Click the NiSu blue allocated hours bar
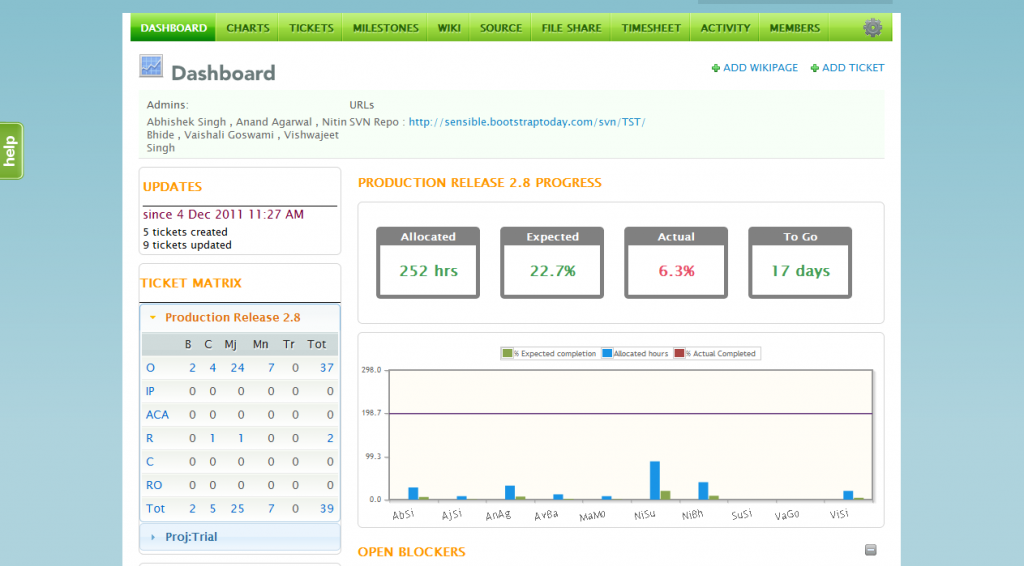Image resolution: width=1024 pixels, height=566 pixels. (x=654, y=480)
